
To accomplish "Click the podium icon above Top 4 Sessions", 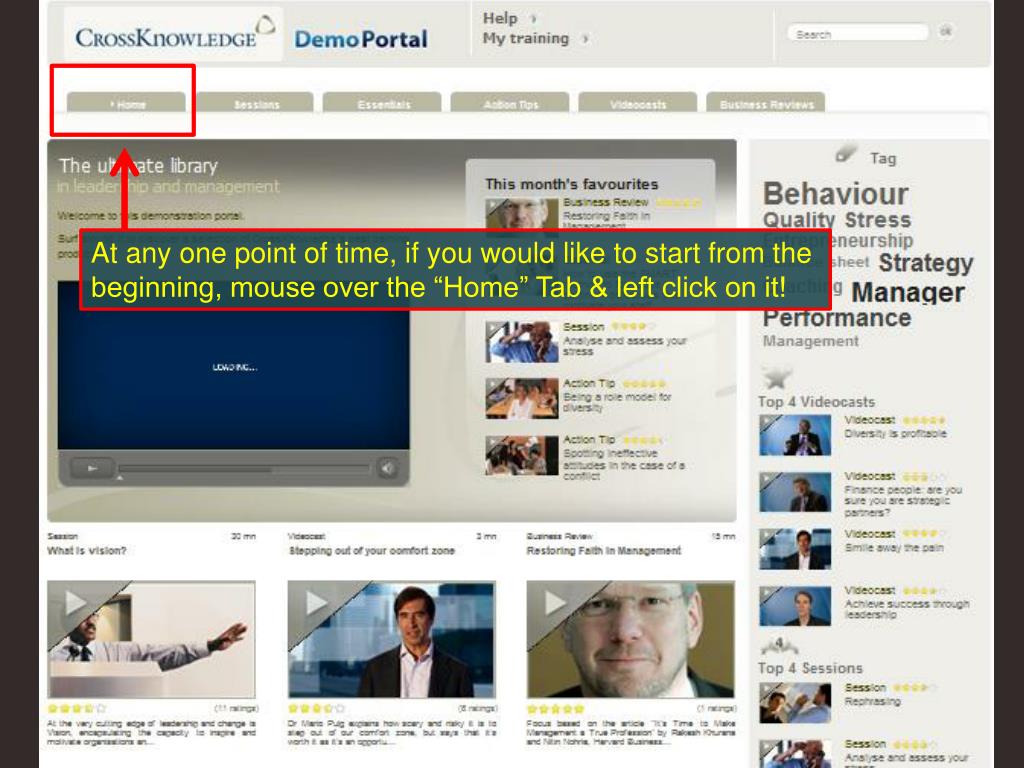I will coord(779,646).
